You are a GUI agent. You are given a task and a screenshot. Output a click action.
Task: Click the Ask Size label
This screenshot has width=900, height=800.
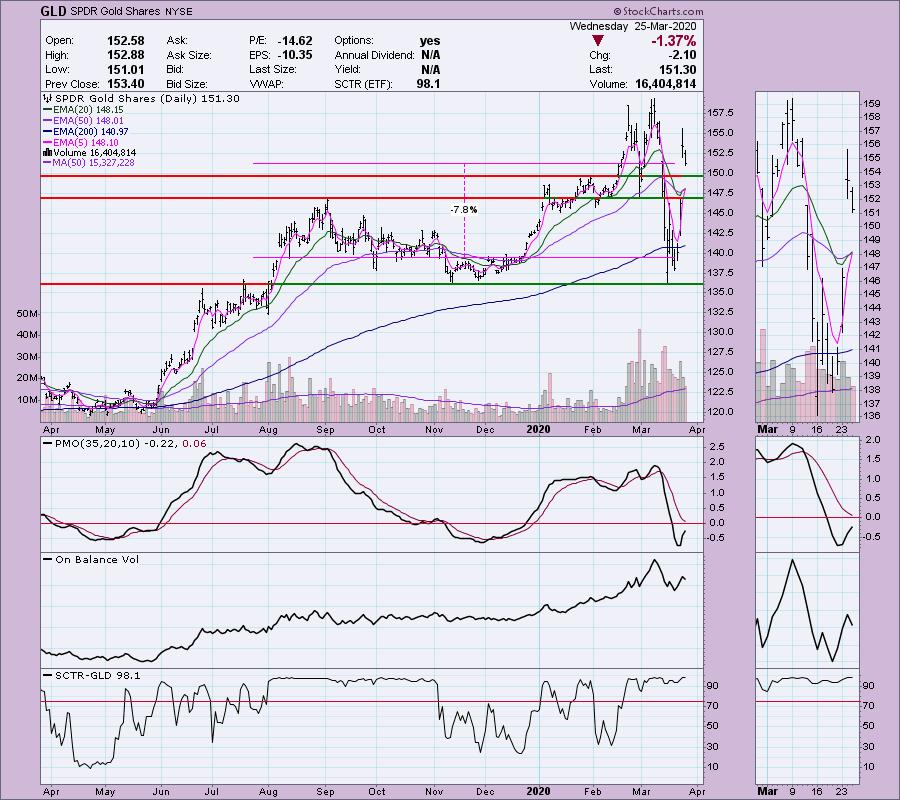click(189, 55)
